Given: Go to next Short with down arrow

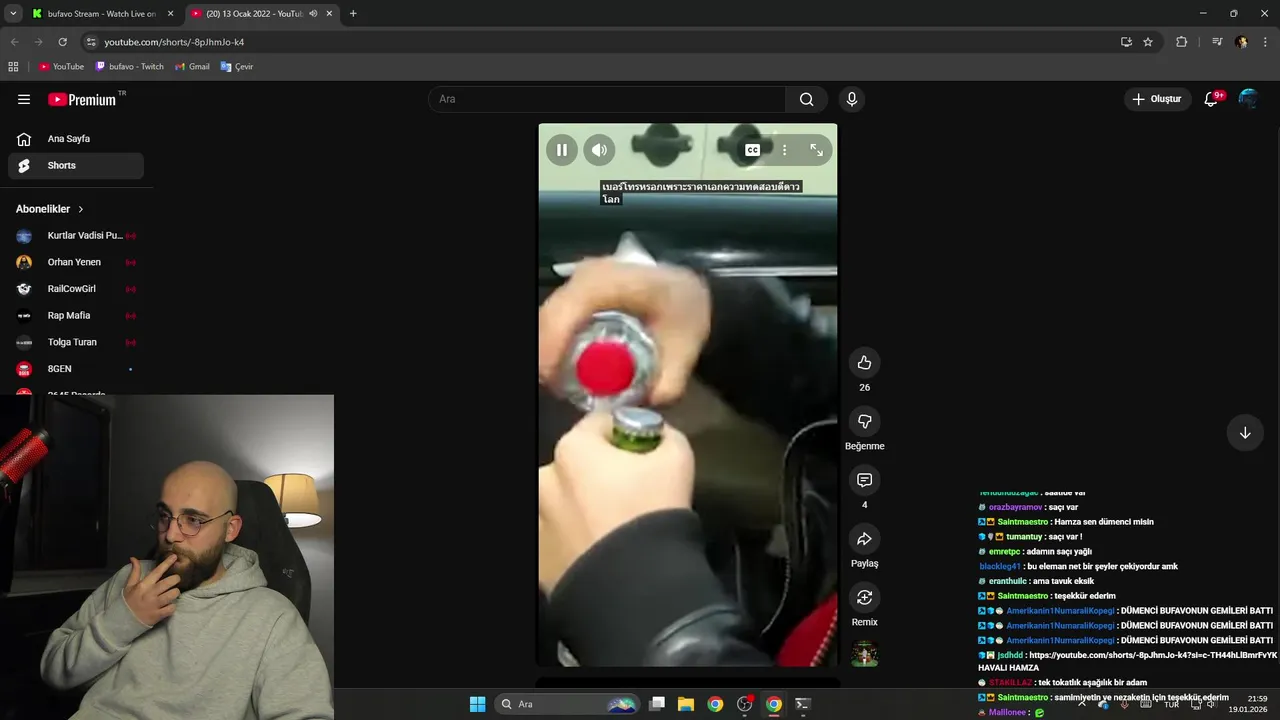Looking at the screenshot, I should (1245, 433).
